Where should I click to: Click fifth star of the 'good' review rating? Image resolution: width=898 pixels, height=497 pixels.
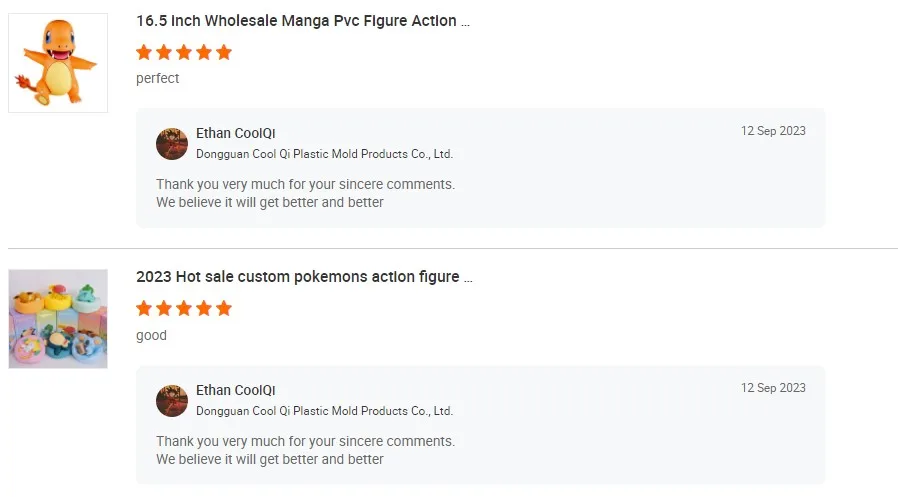(224, 308)
